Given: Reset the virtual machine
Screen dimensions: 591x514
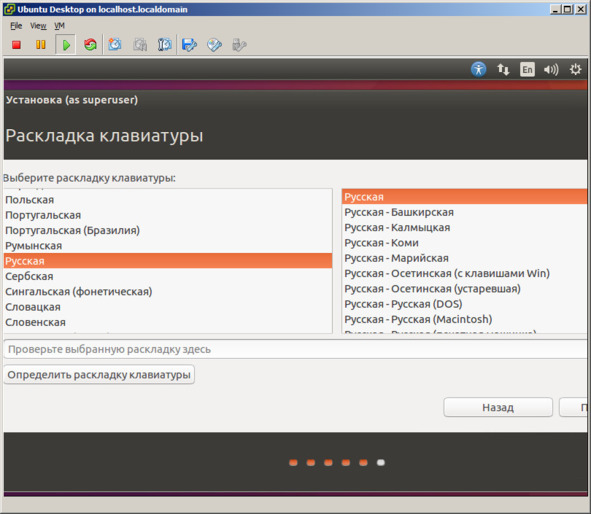Looking at the screenshot, I should point(90,45).
